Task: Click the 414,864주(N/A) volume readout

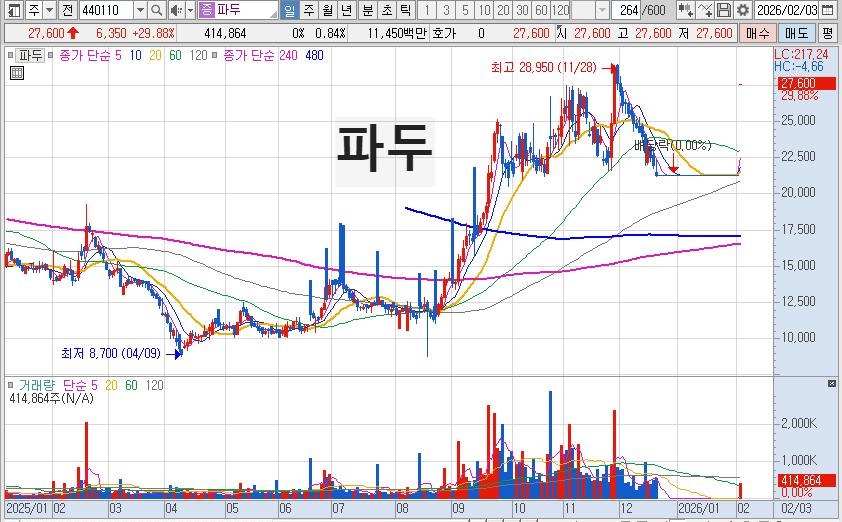Action: (52, 398)
